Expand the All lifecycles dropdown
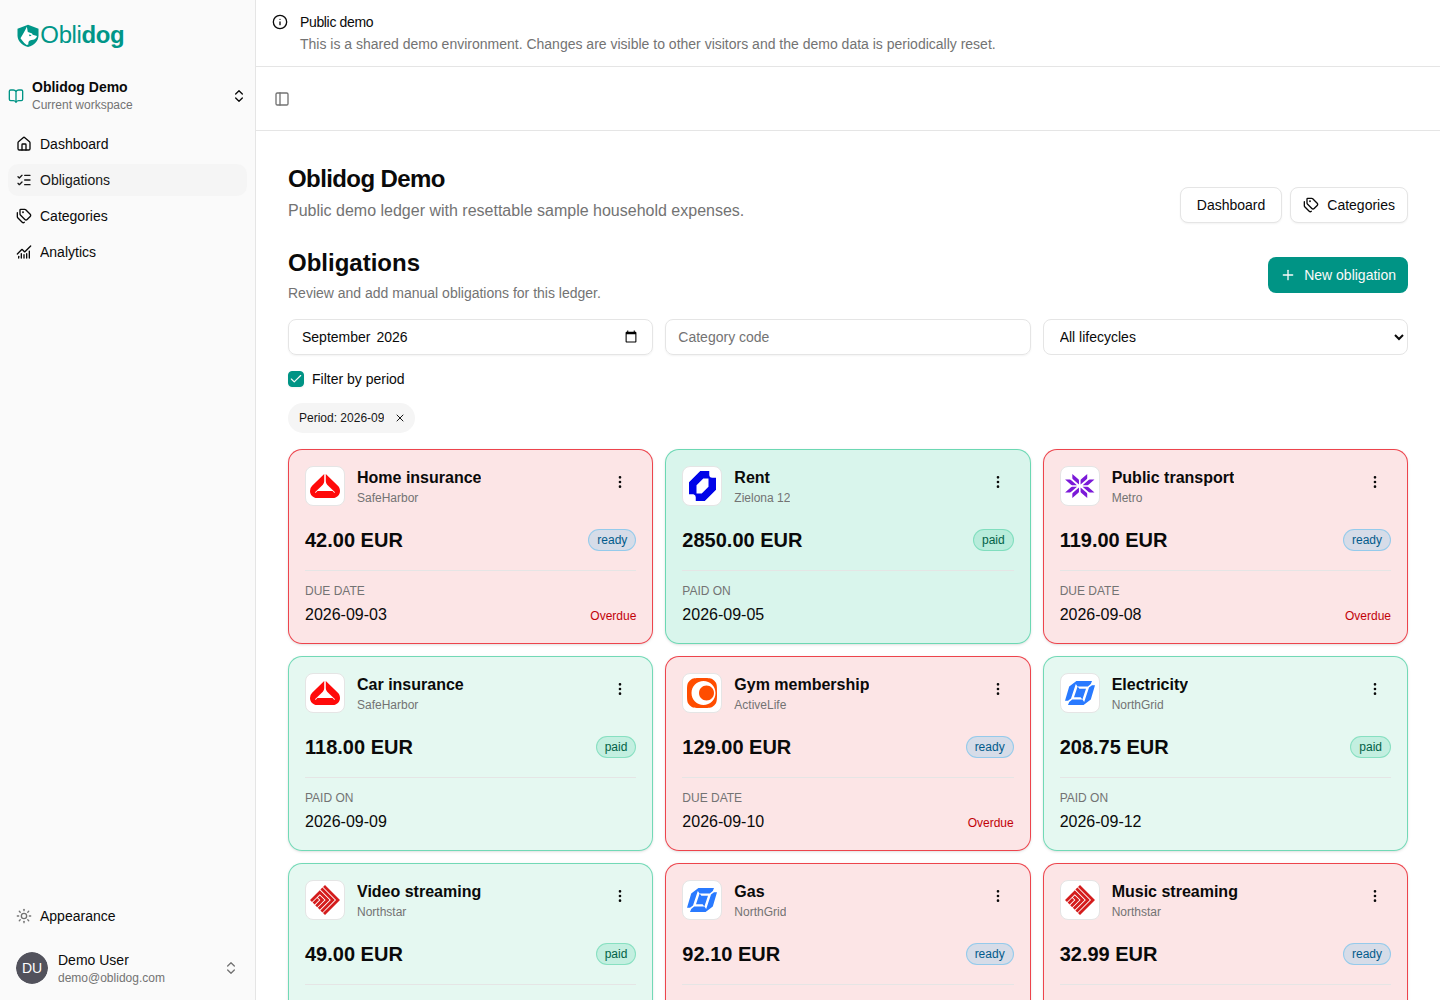 click(x=1225, y=337)
